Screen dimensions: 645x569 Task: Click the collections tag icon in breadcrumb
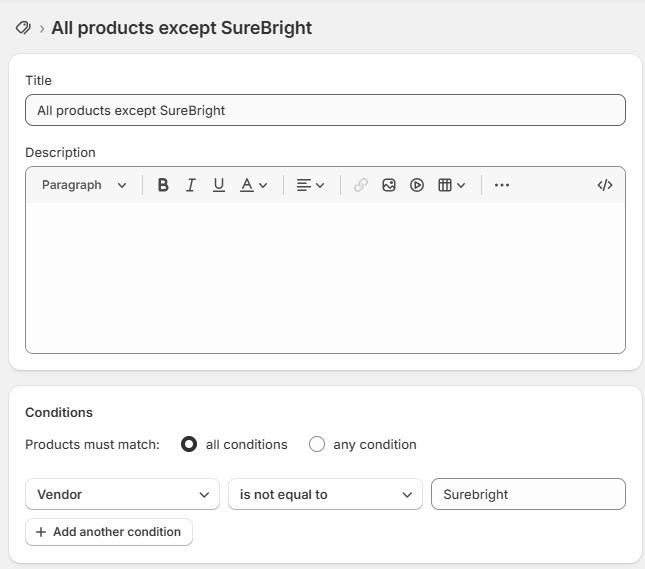pos(23,28)
